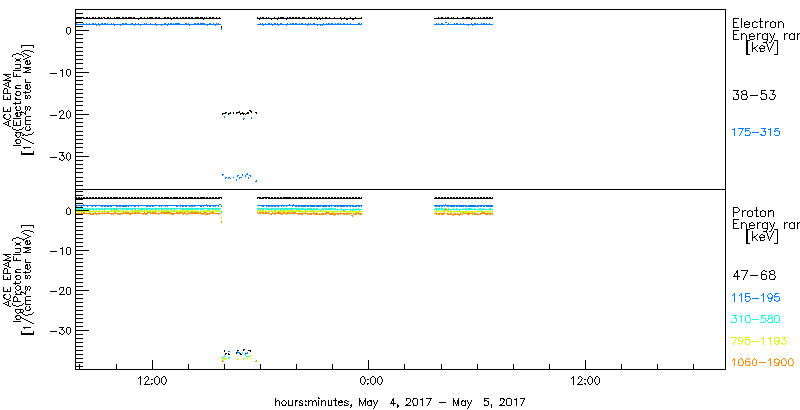Click the [keV] unit under Electron legend
Viewport: 800px width, 410px height.
click(762, 48)
